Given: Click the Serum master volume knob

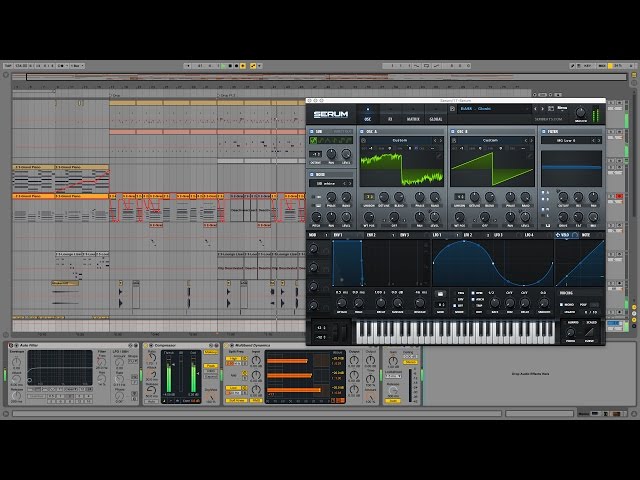Looking at the screenshot, I should click(x=580, y=112).
